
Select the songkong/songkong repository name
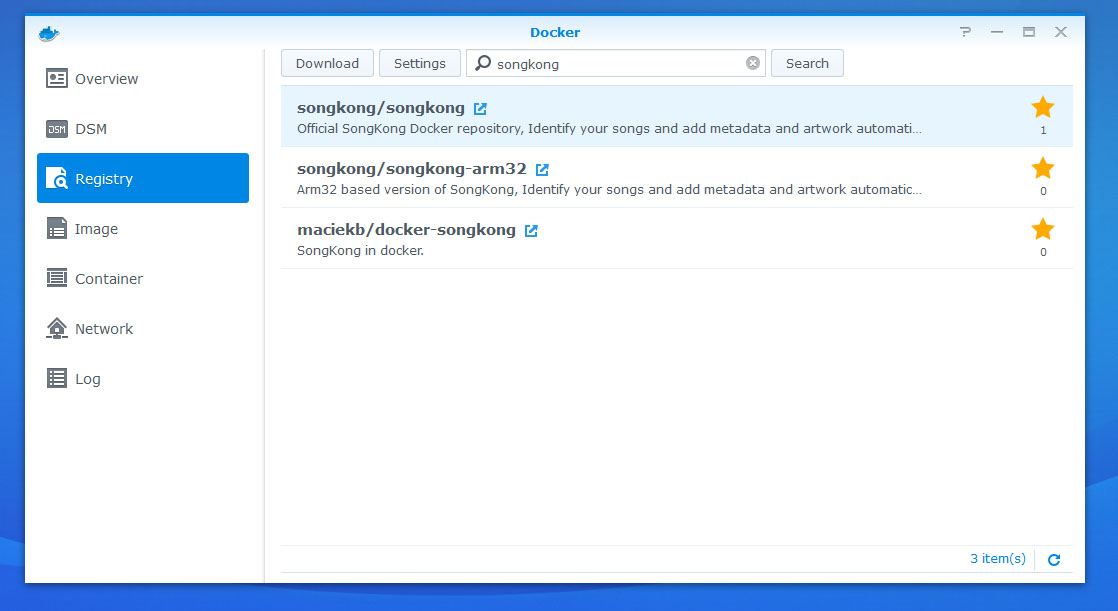coord(381,108)
